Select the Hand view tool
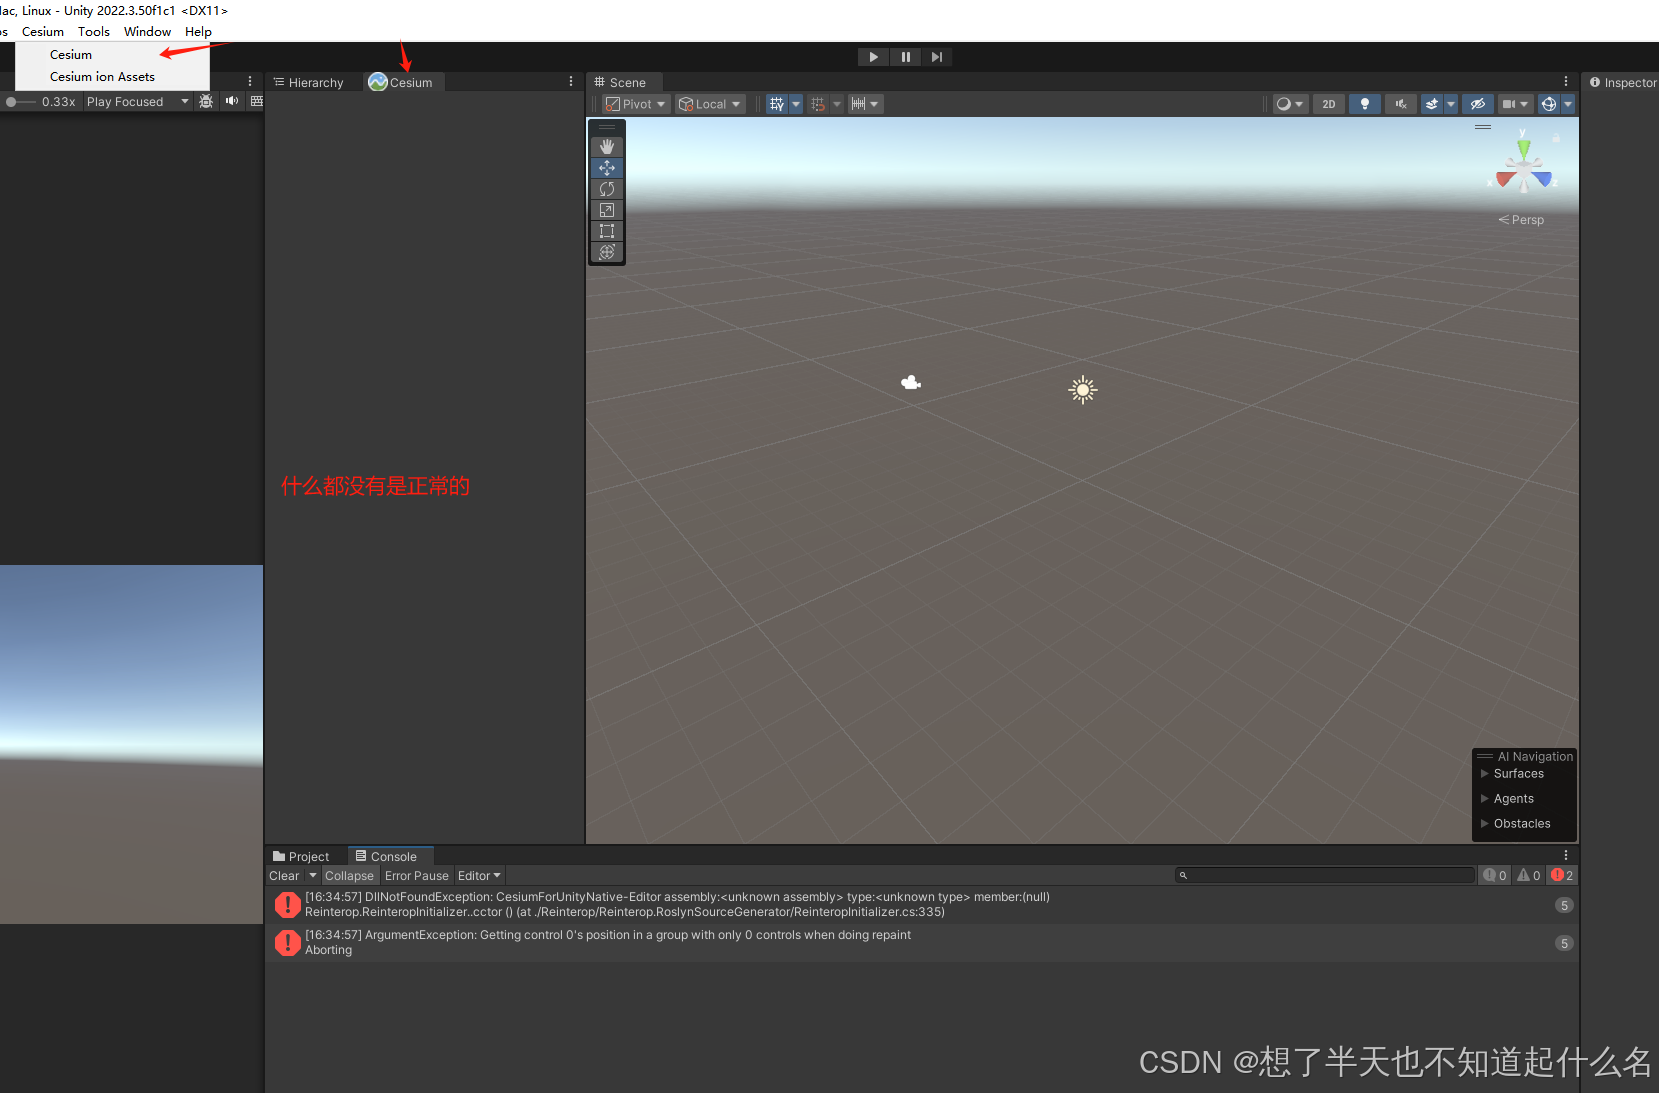The height and width of the screenshot is (1093, 1659). (x=607, y=146)
